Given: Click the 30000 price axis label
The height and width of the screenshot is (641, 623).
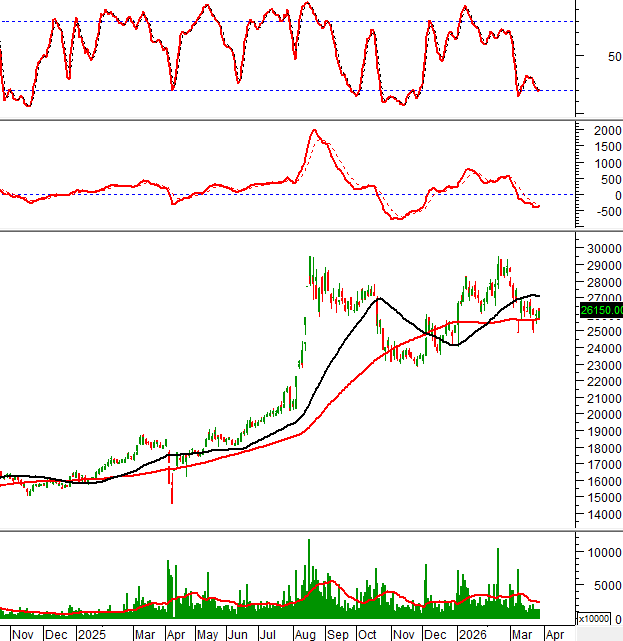Looking at the screenshot, I should pos(601,249).
